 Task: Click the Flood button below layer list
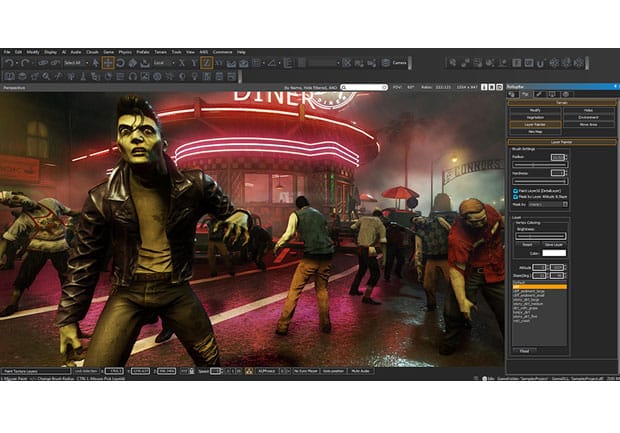[524, 351]
